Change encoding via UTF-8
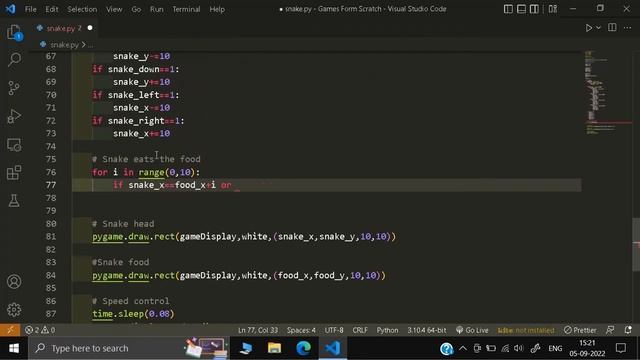 334,330
